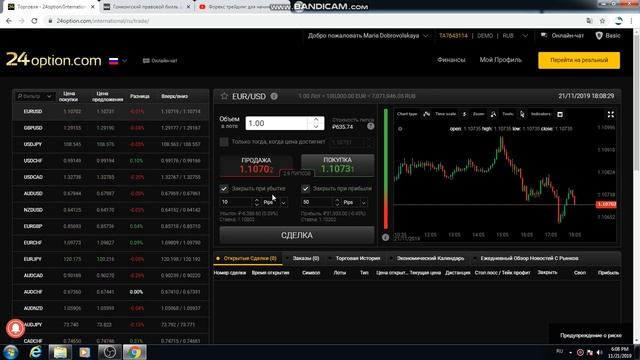This screenshot has height=360, width=640.
Task: Open Daily Market News Review tab
Action: coord(529,258)
